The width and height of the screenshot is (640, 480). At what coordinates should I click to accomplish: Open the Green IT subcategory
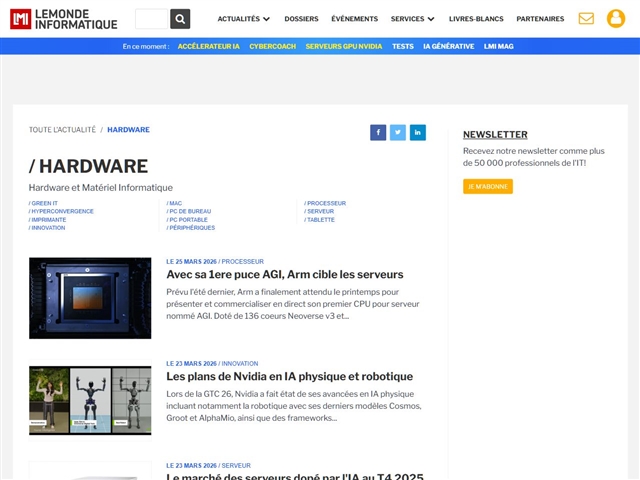[x=43, y=203]
